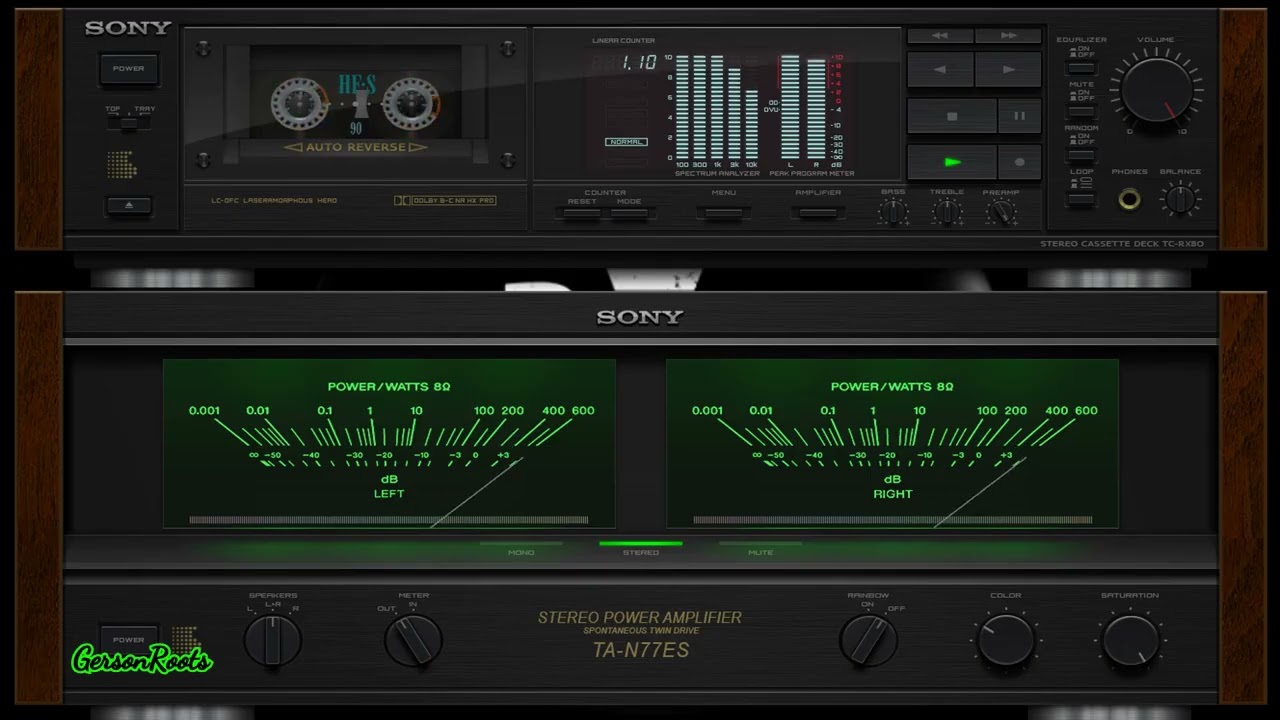The height and width of the screenshot is (720, 1280).
Task: Select the Mono mode indicator
Action: point(521,549)
